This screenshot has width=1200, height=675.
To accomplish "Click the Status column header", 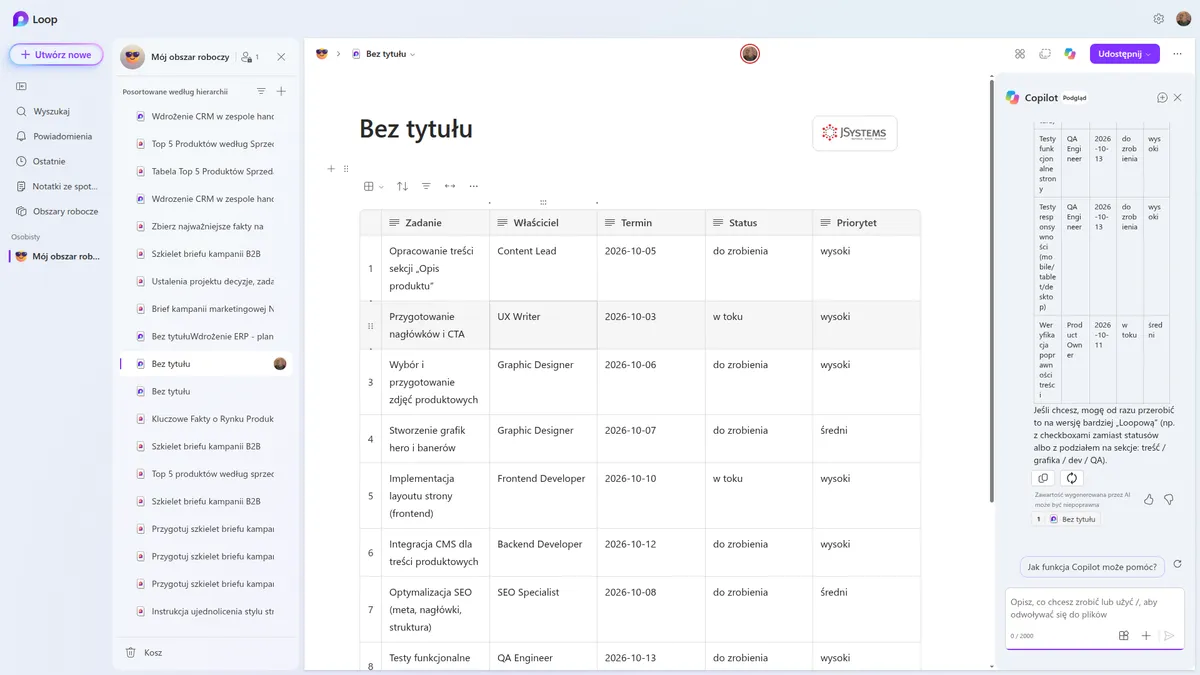I will pos(759,222).
